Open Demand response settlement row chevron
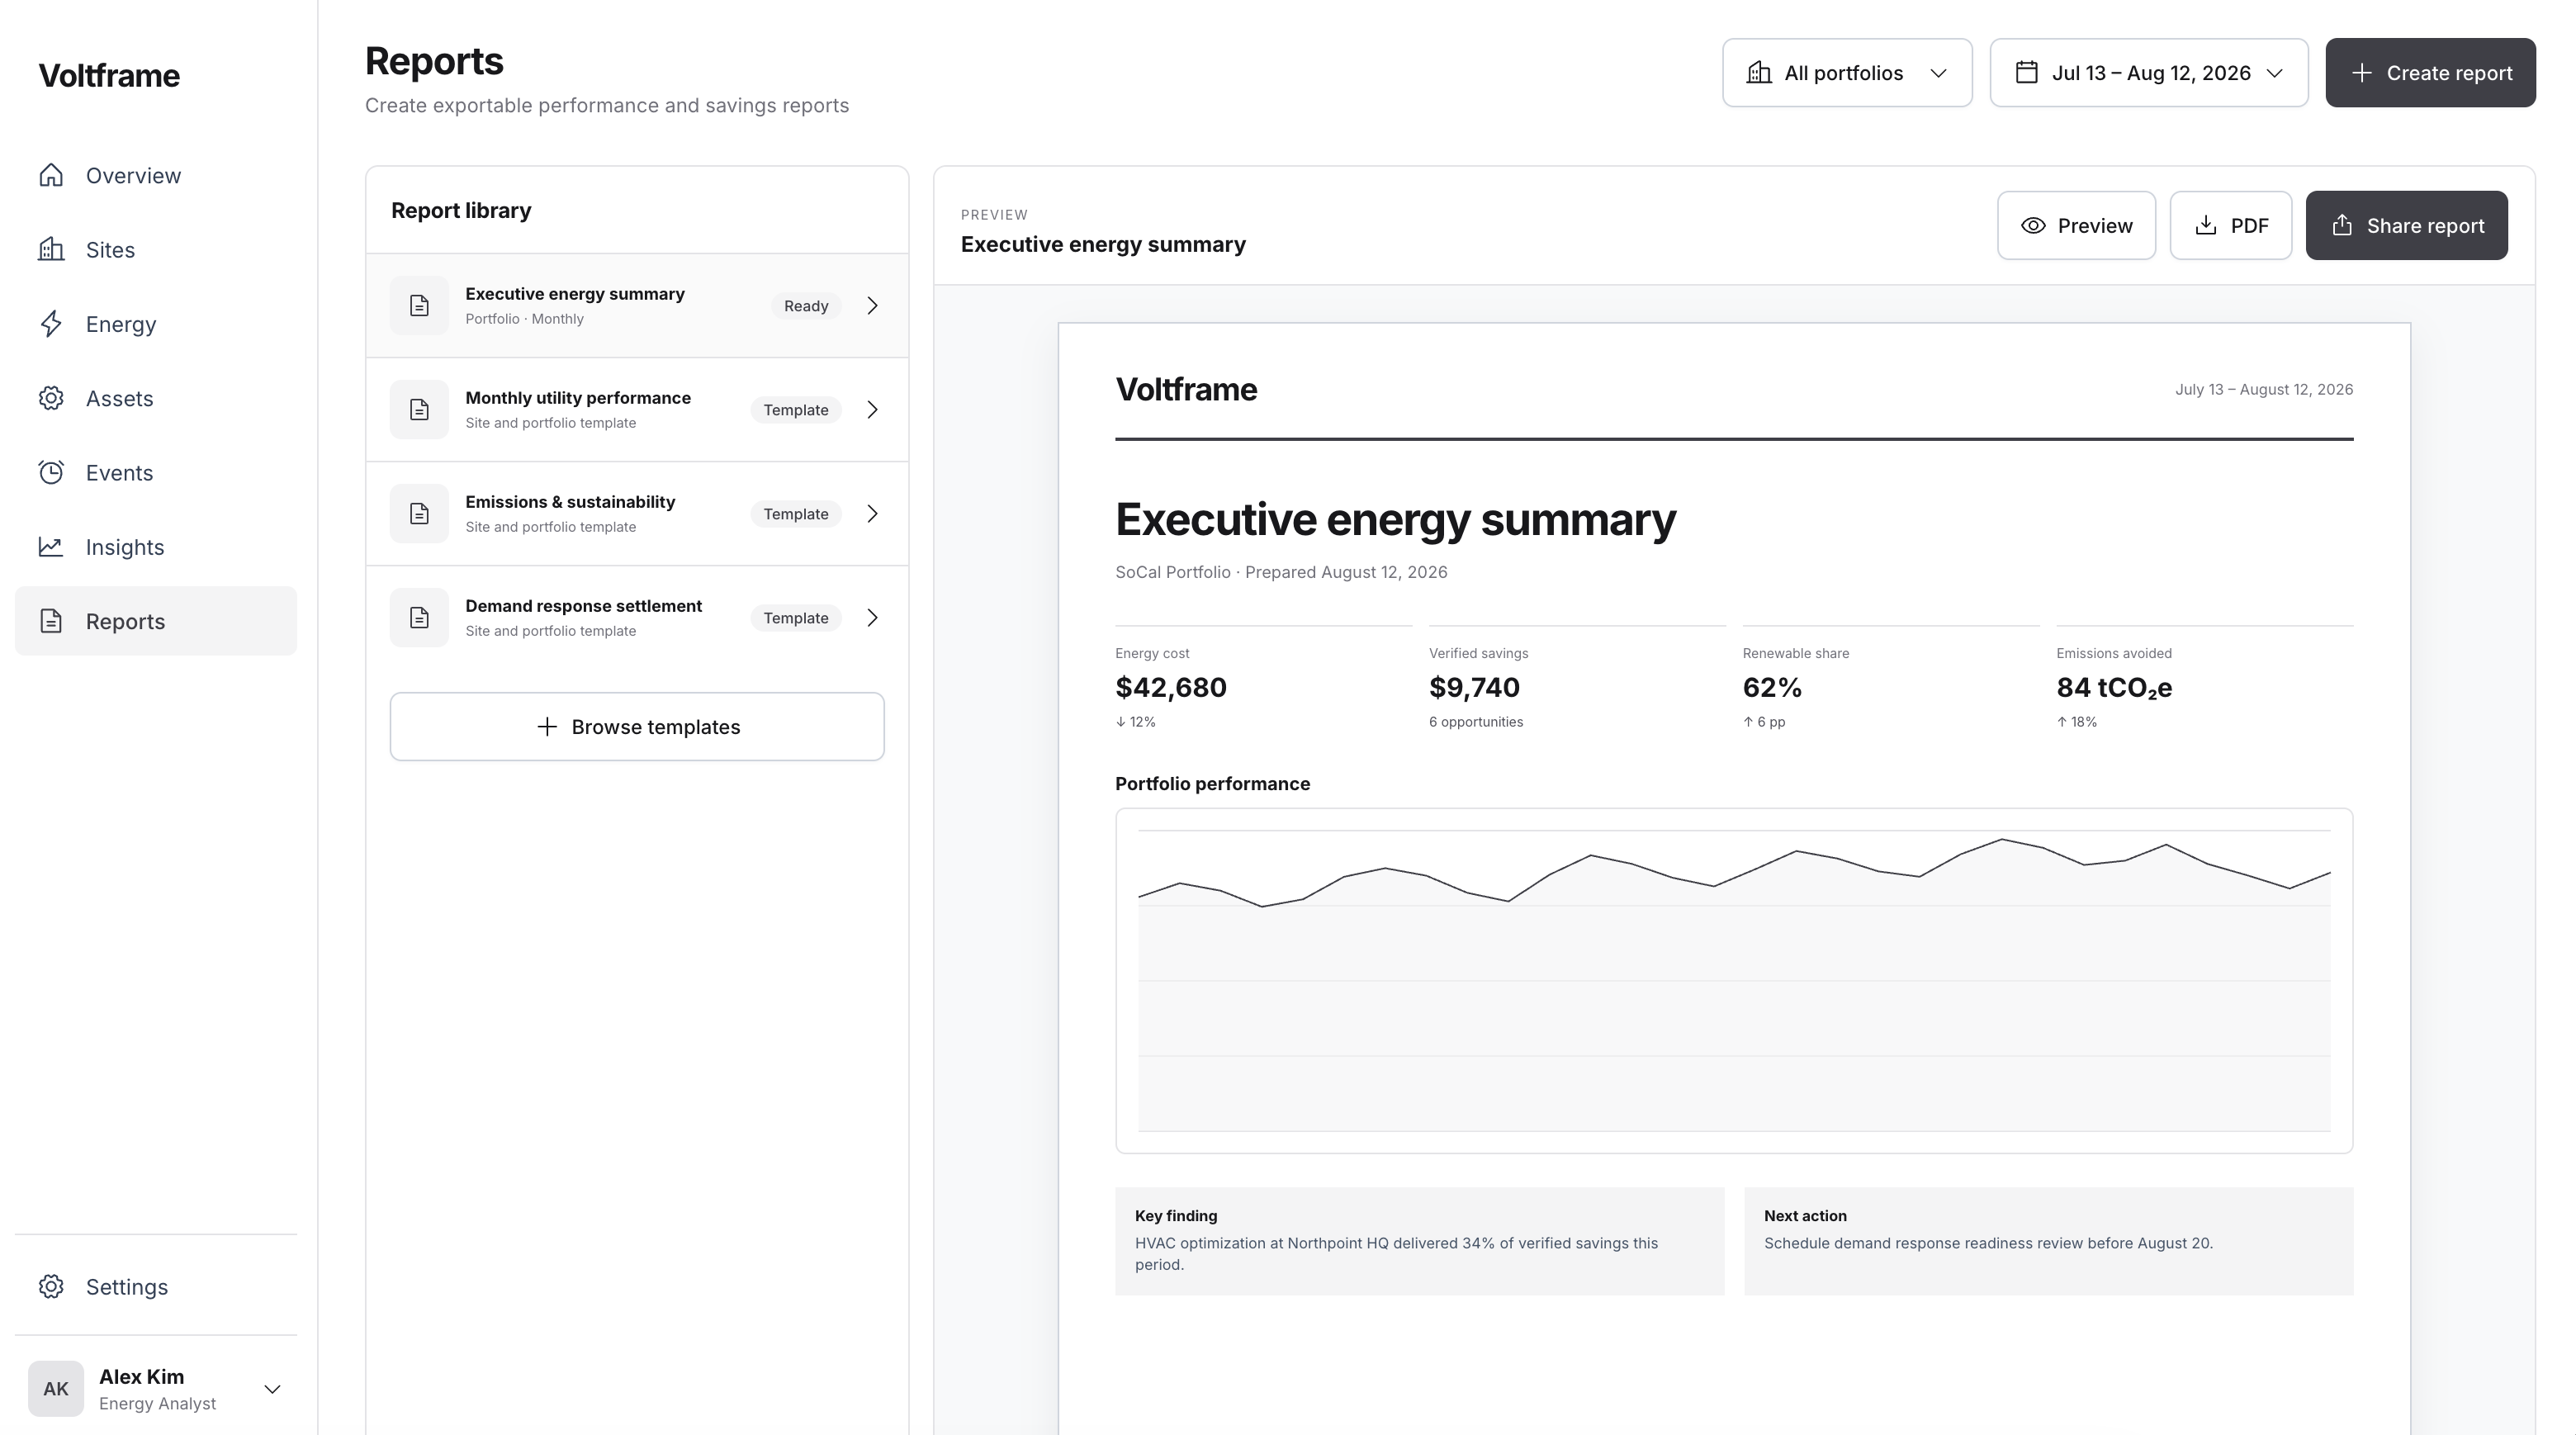This screenshot has height=1435, width=2576. (x=872, y=617)
